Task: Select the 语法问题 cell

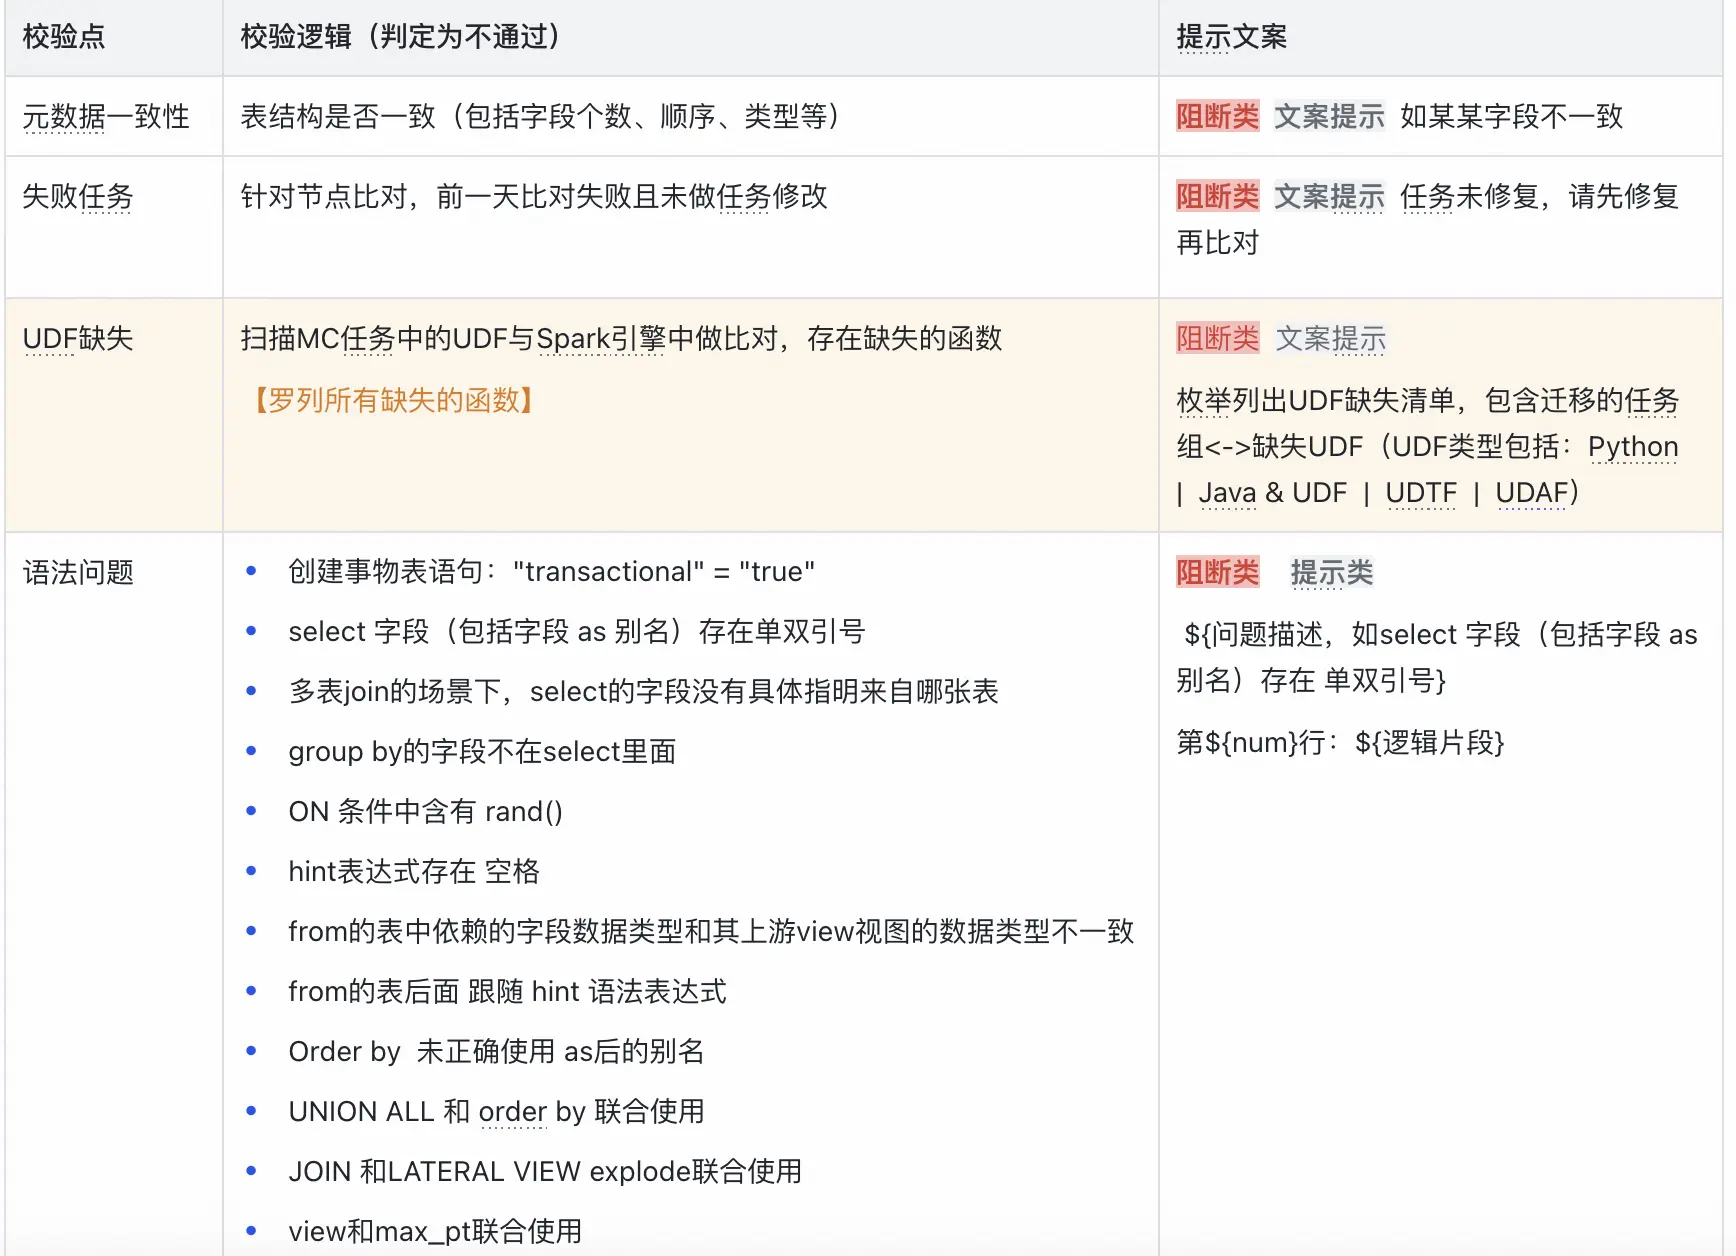Action: (x=78, y=573)
